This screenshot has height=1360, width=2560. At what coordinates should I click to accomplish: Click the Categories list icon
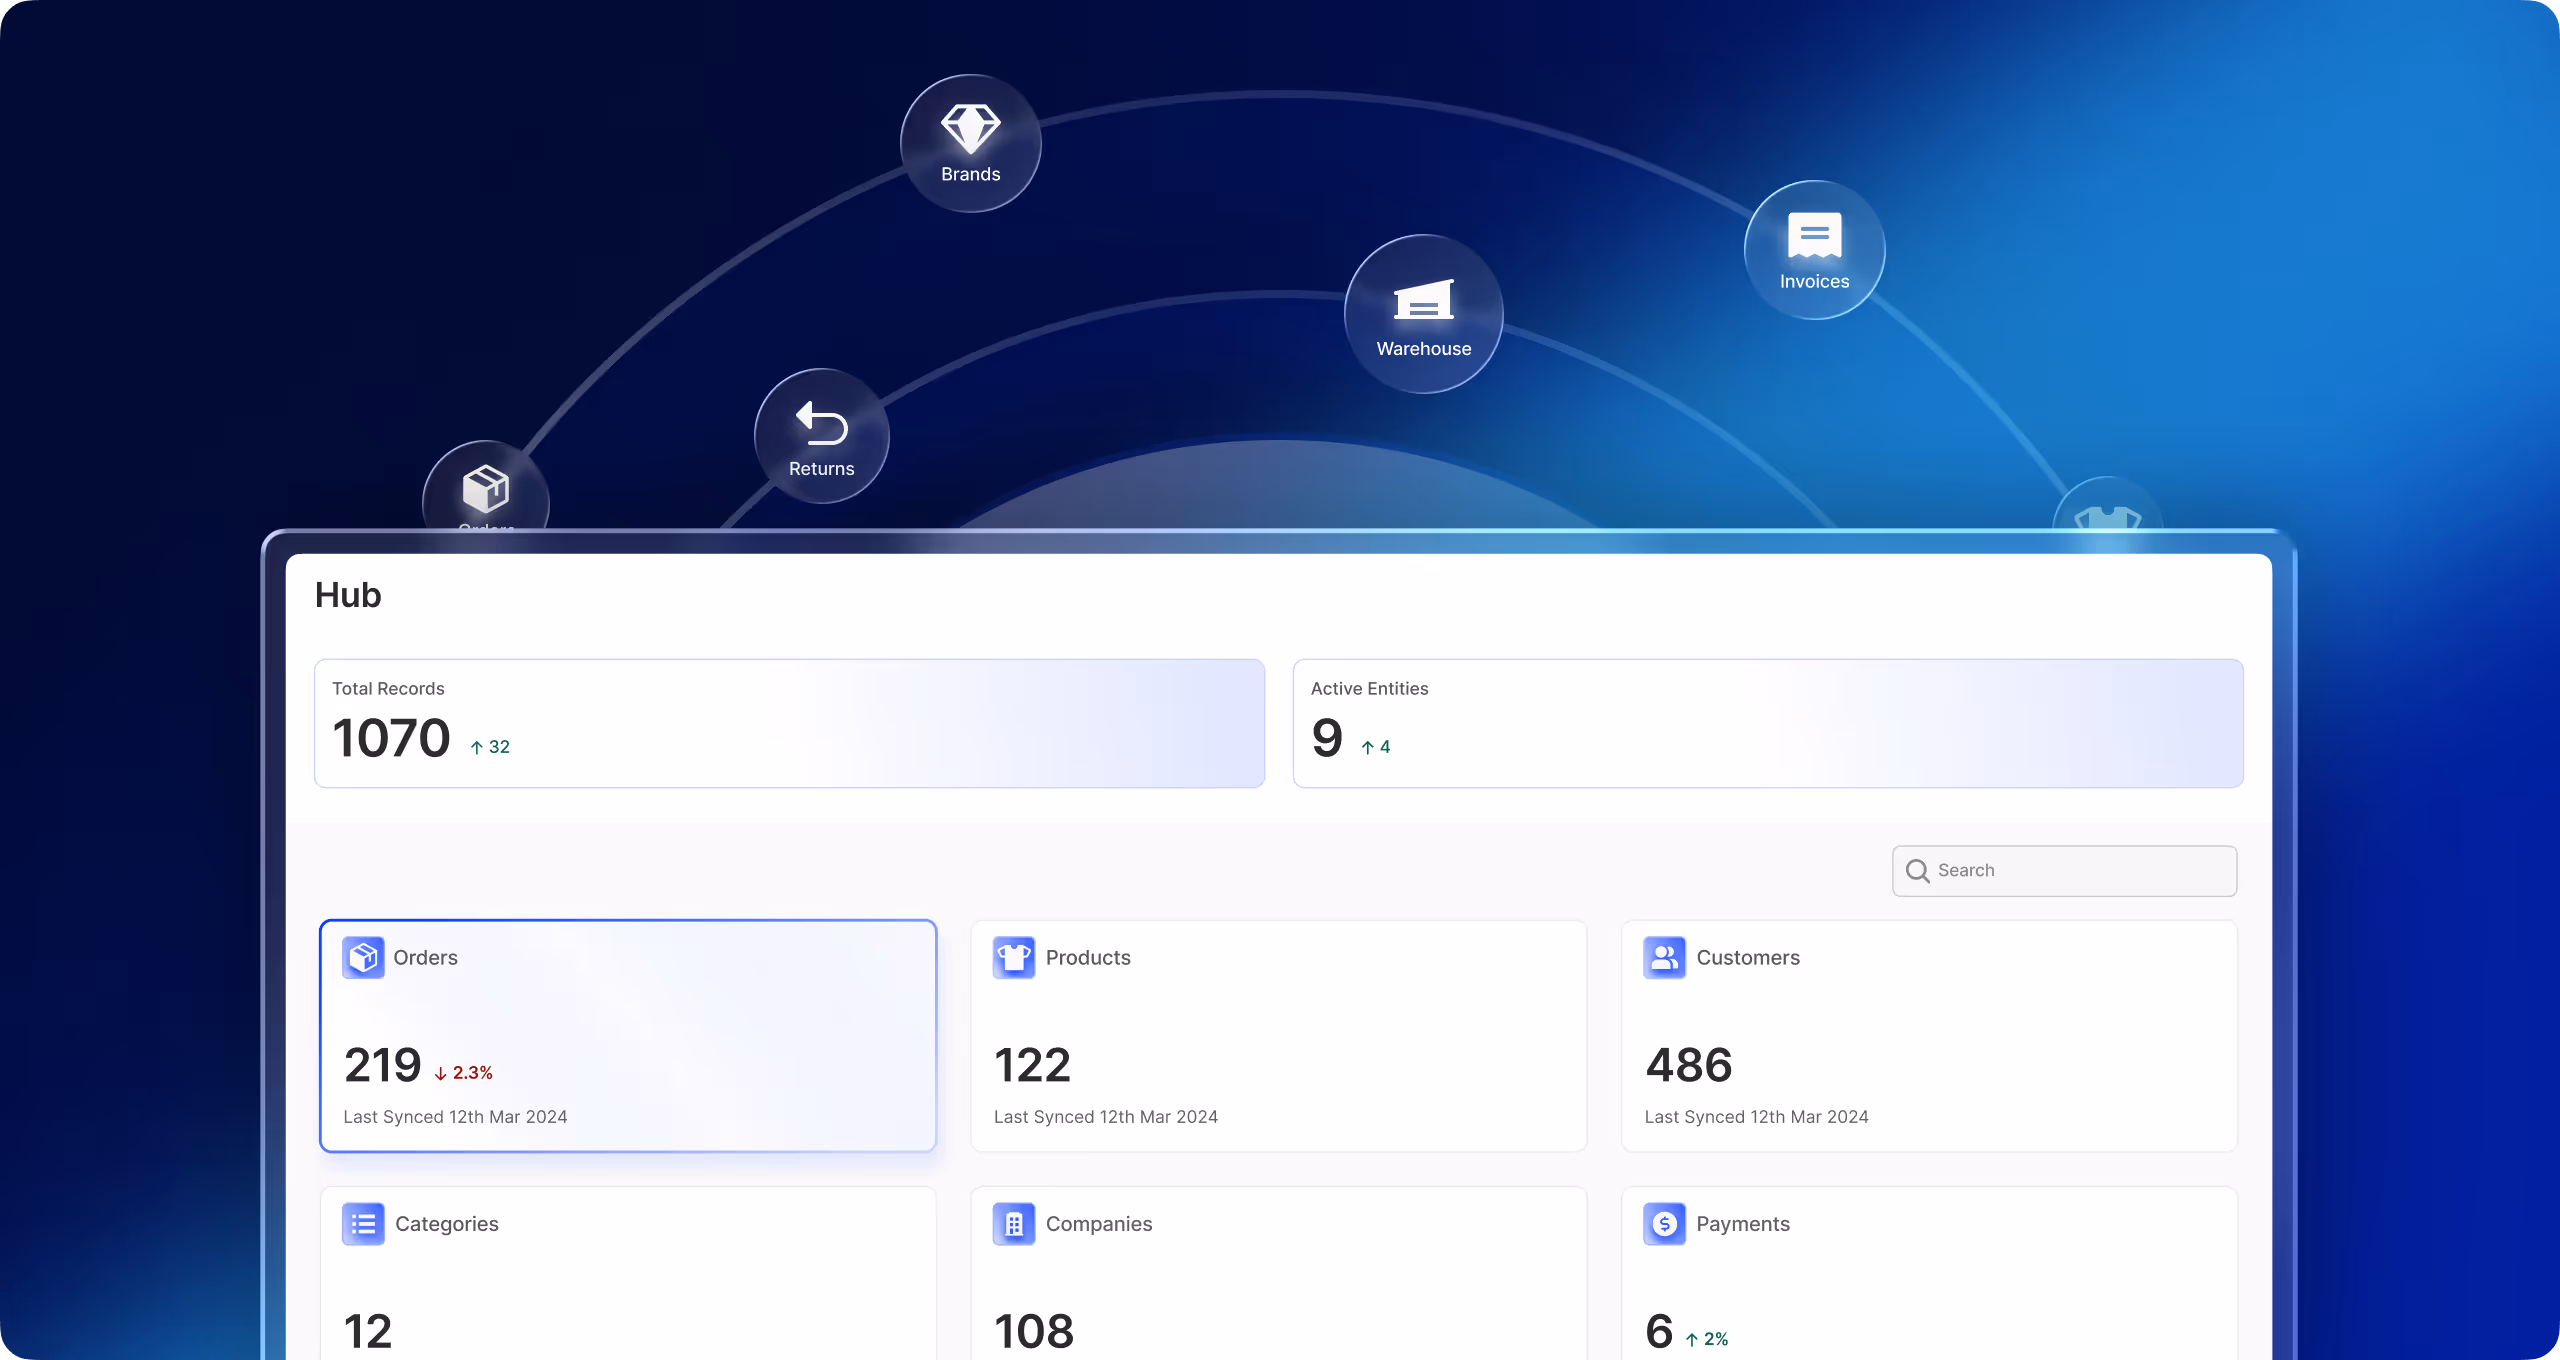point(363,1223)
